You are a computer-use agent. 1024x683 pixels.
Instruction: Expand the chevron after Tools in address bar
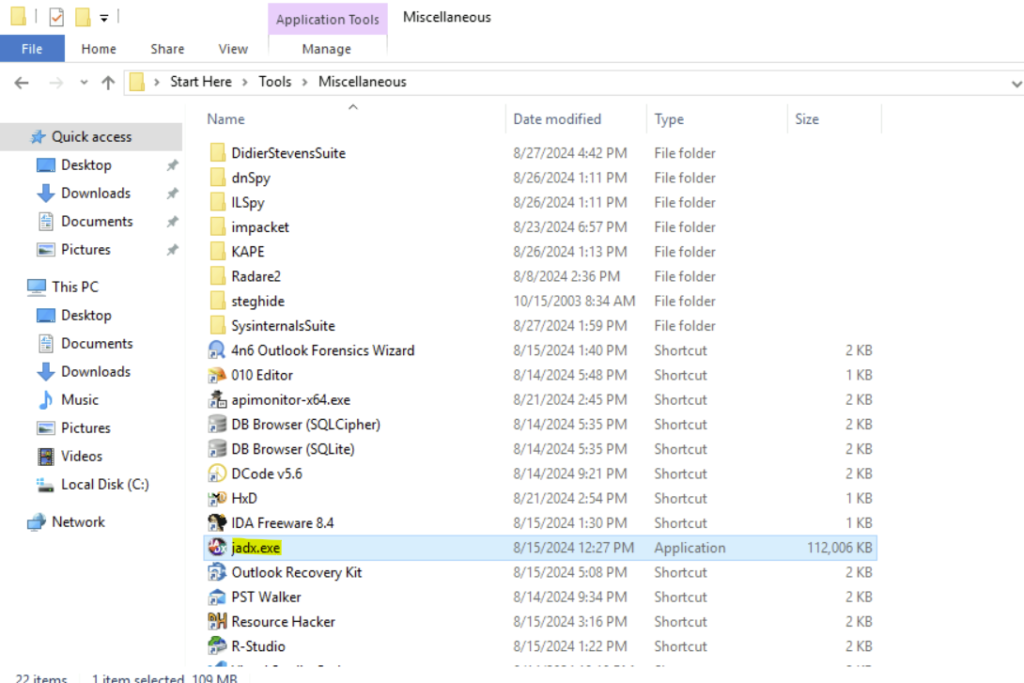304,82
